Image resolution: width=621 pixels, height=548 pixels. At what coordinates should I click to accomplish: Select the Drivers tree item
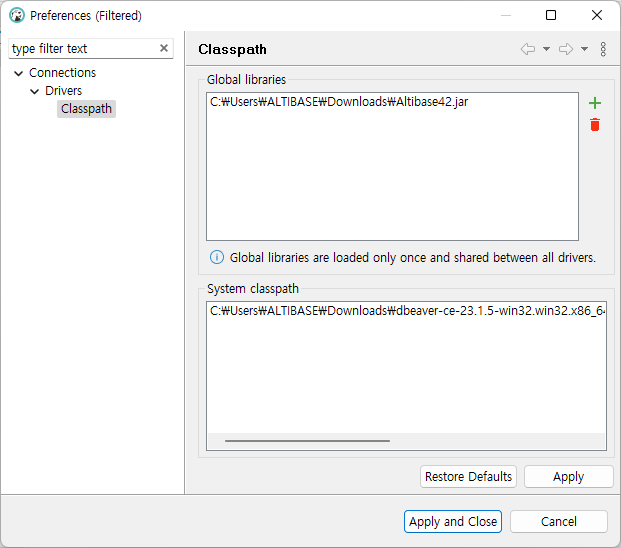click(x=63, y=91)
